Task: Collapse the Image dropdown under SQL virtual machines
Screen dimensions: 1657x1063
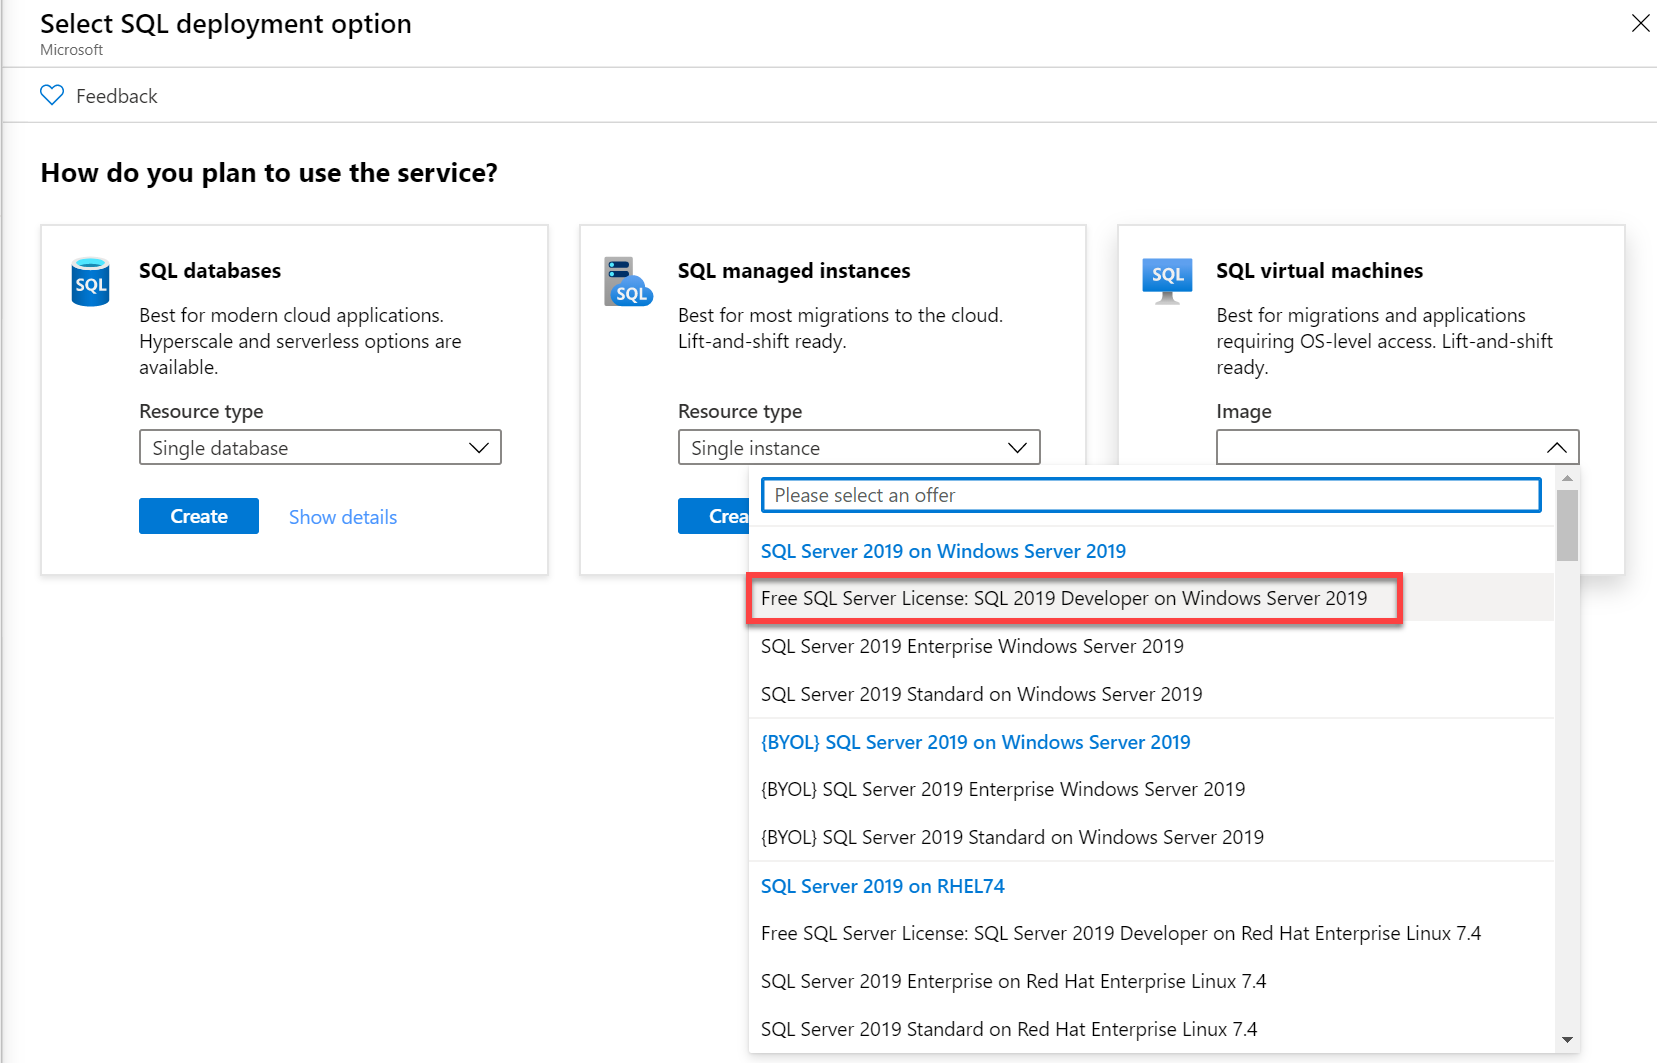Action: [x=1397, y=447]
